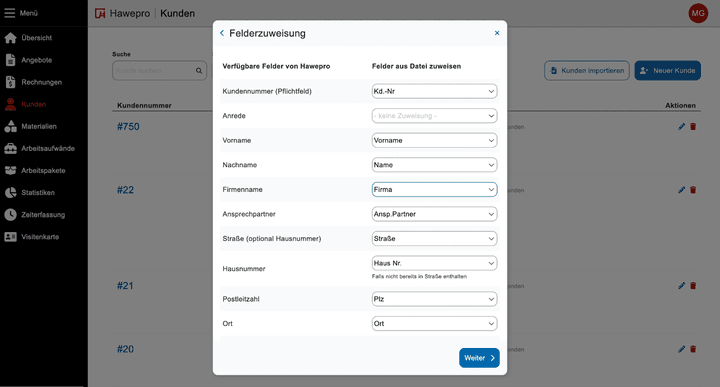Click the Materialien shapes icon
Screen dimensions: 720x387
pos(11,126)
